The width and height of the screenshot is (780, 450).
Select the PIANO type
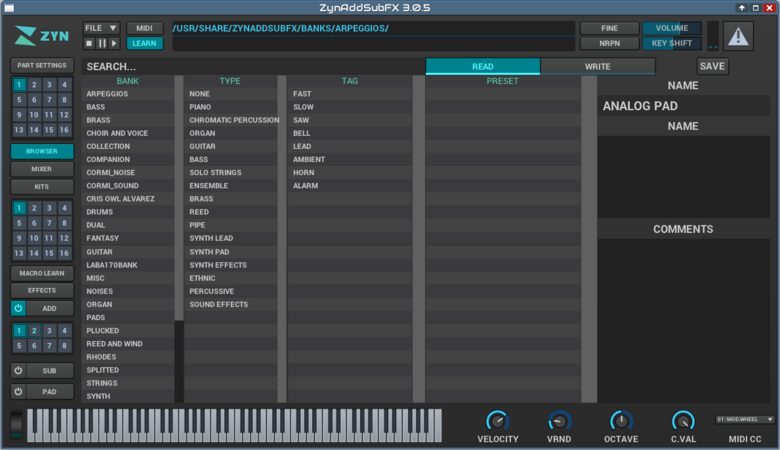click(231, 107)
